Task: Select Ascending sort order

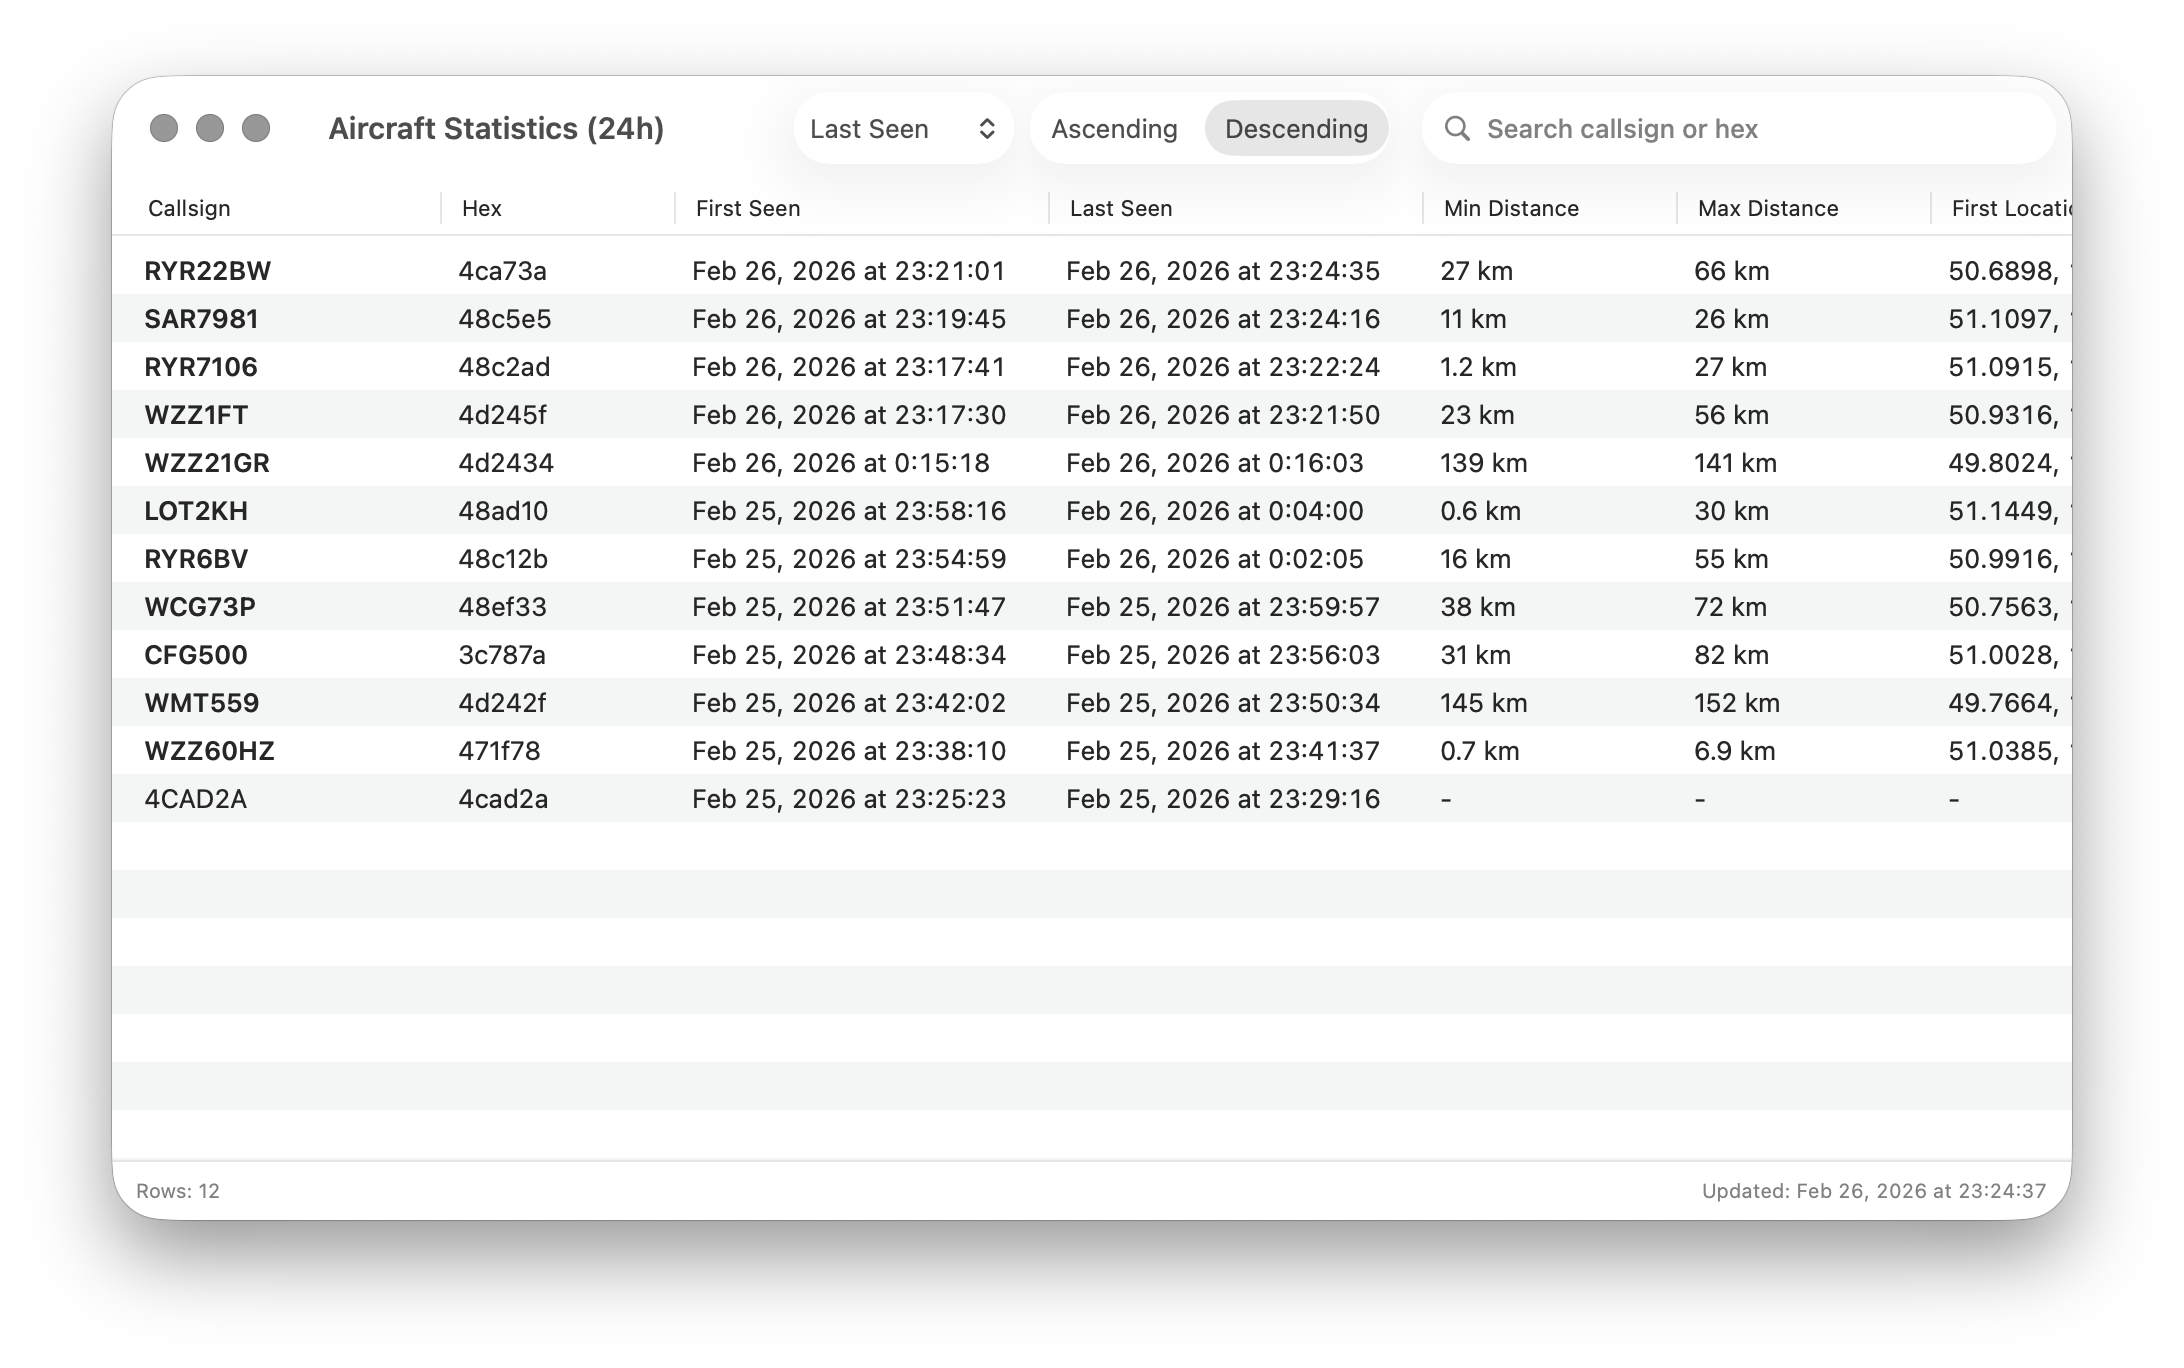Action: point(1113,128)
